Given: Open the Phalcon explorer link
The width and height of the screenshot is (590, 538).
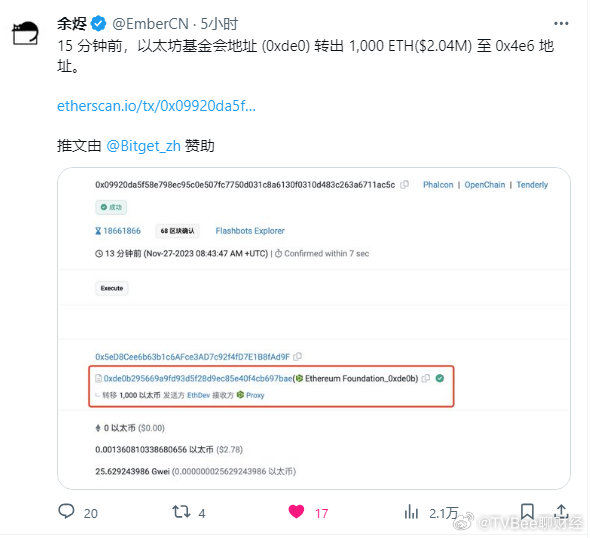Looking at the screenshot, I should click(x=438, y=185).
